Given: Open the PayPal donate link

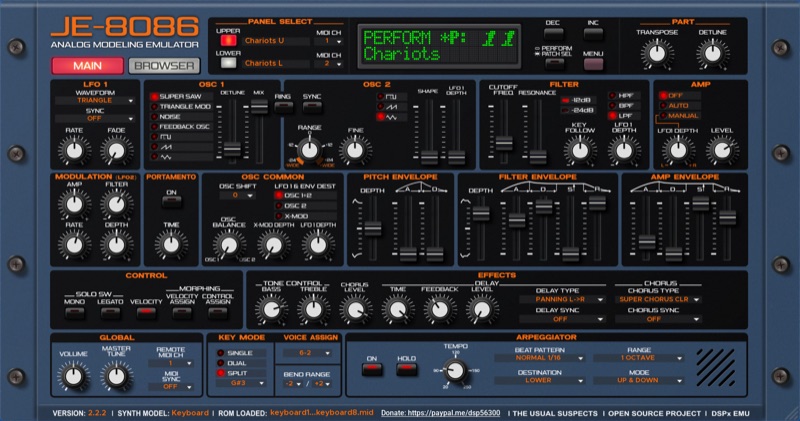Looking at the screenshot, I should [440, 413].
